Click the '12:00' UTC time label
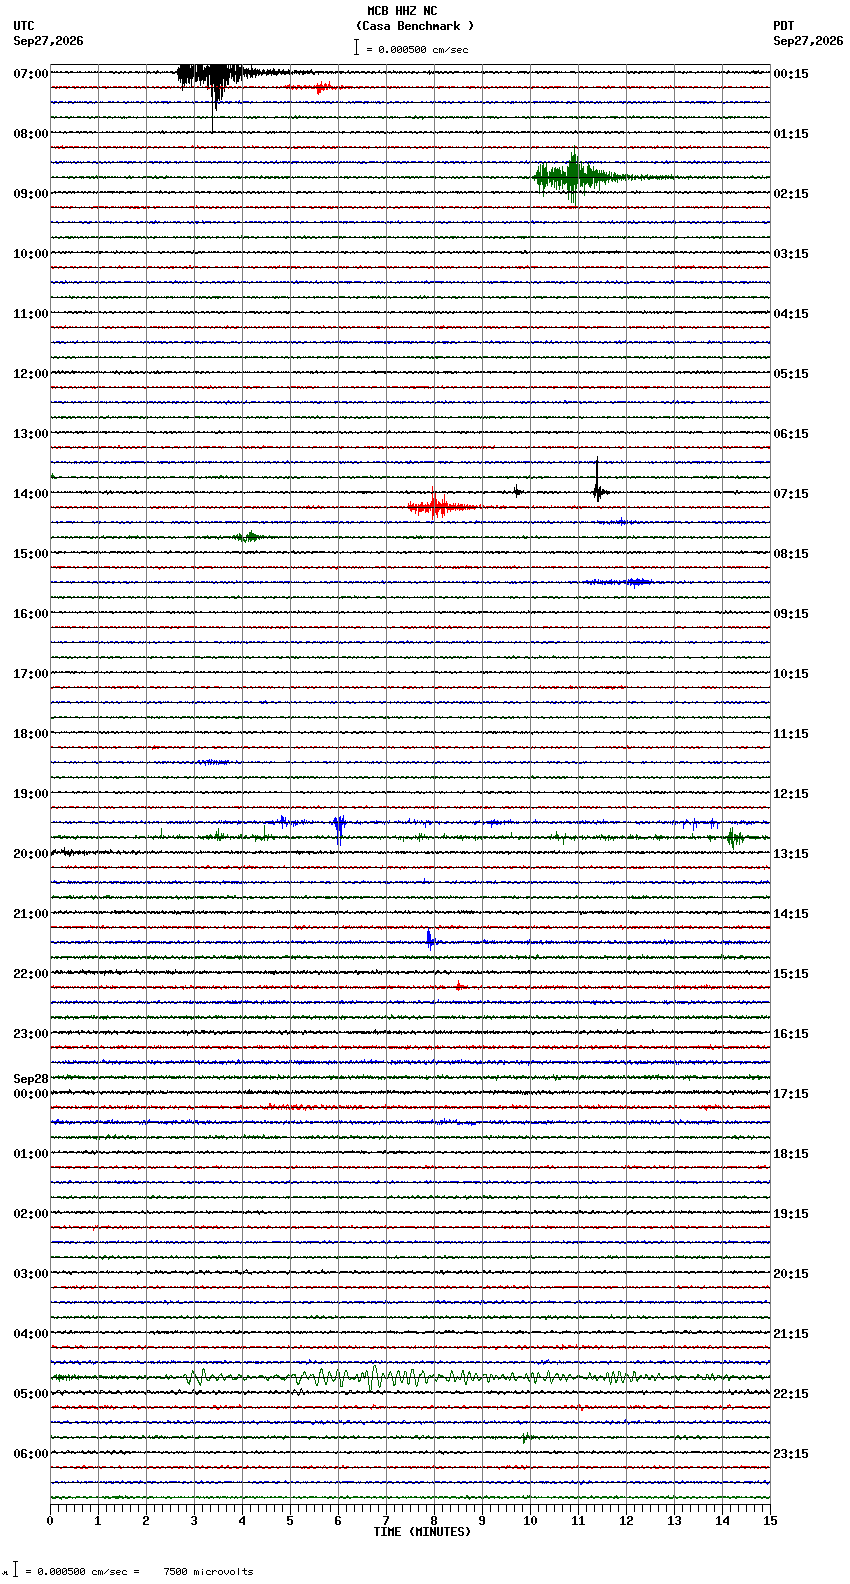This screenshot has height=1584, width=850. click(31, 374)
